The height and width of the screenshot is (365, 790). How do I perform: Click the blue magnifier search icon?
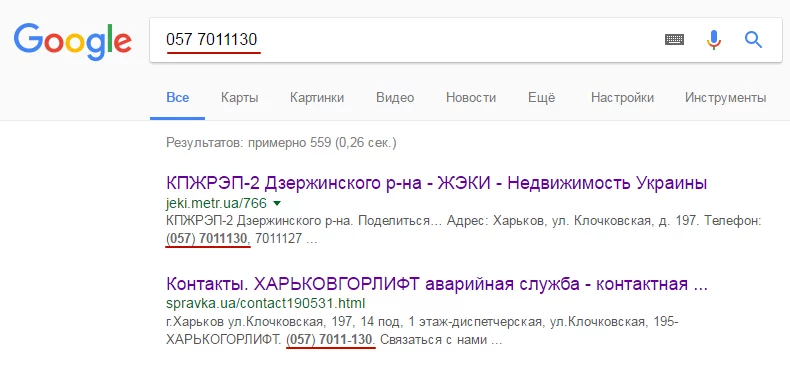(x=753, y=39)
